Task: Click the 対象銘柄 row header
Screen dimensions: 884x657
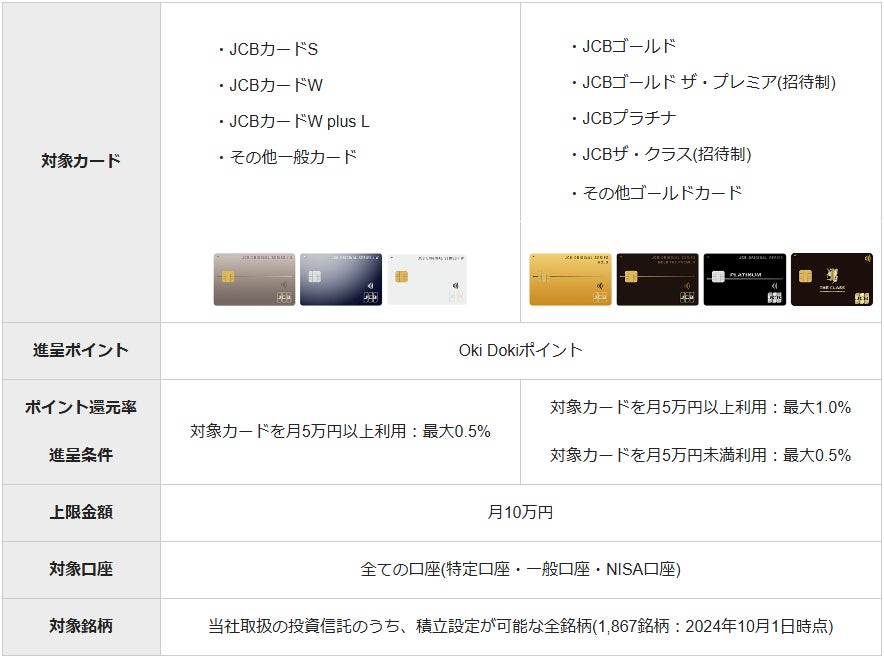Action: (x=81, y=626)
